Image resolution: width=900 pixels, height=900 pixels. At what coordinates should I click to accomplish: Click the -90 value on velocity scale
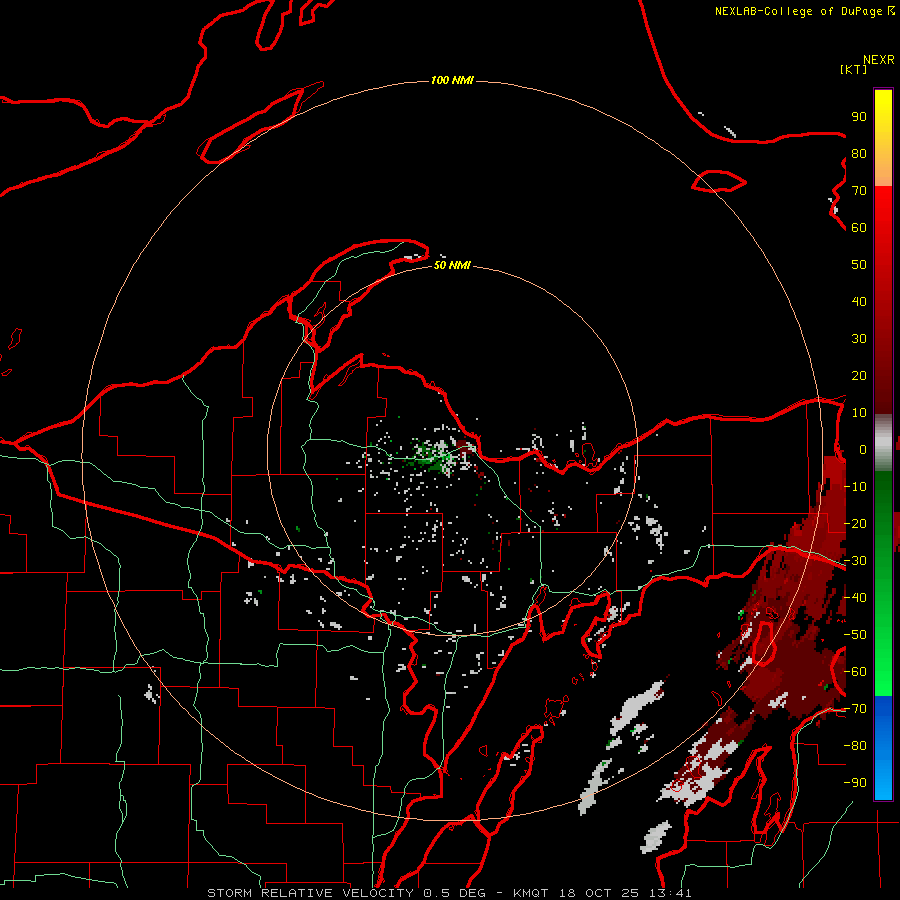[x=855, y=783]
